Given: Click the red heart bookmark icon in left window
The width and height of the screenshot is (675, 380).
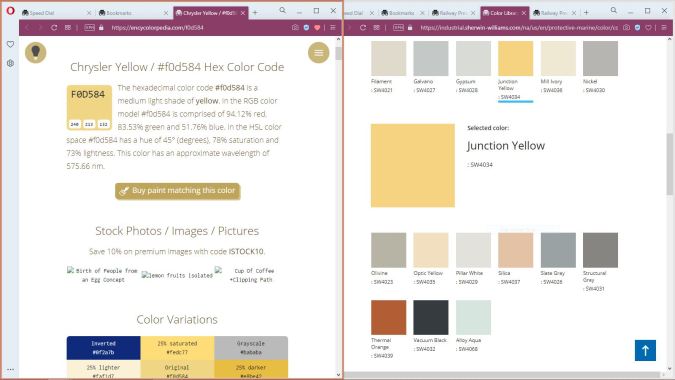Looking at the screenshot, I should click(x=317, y=28).
